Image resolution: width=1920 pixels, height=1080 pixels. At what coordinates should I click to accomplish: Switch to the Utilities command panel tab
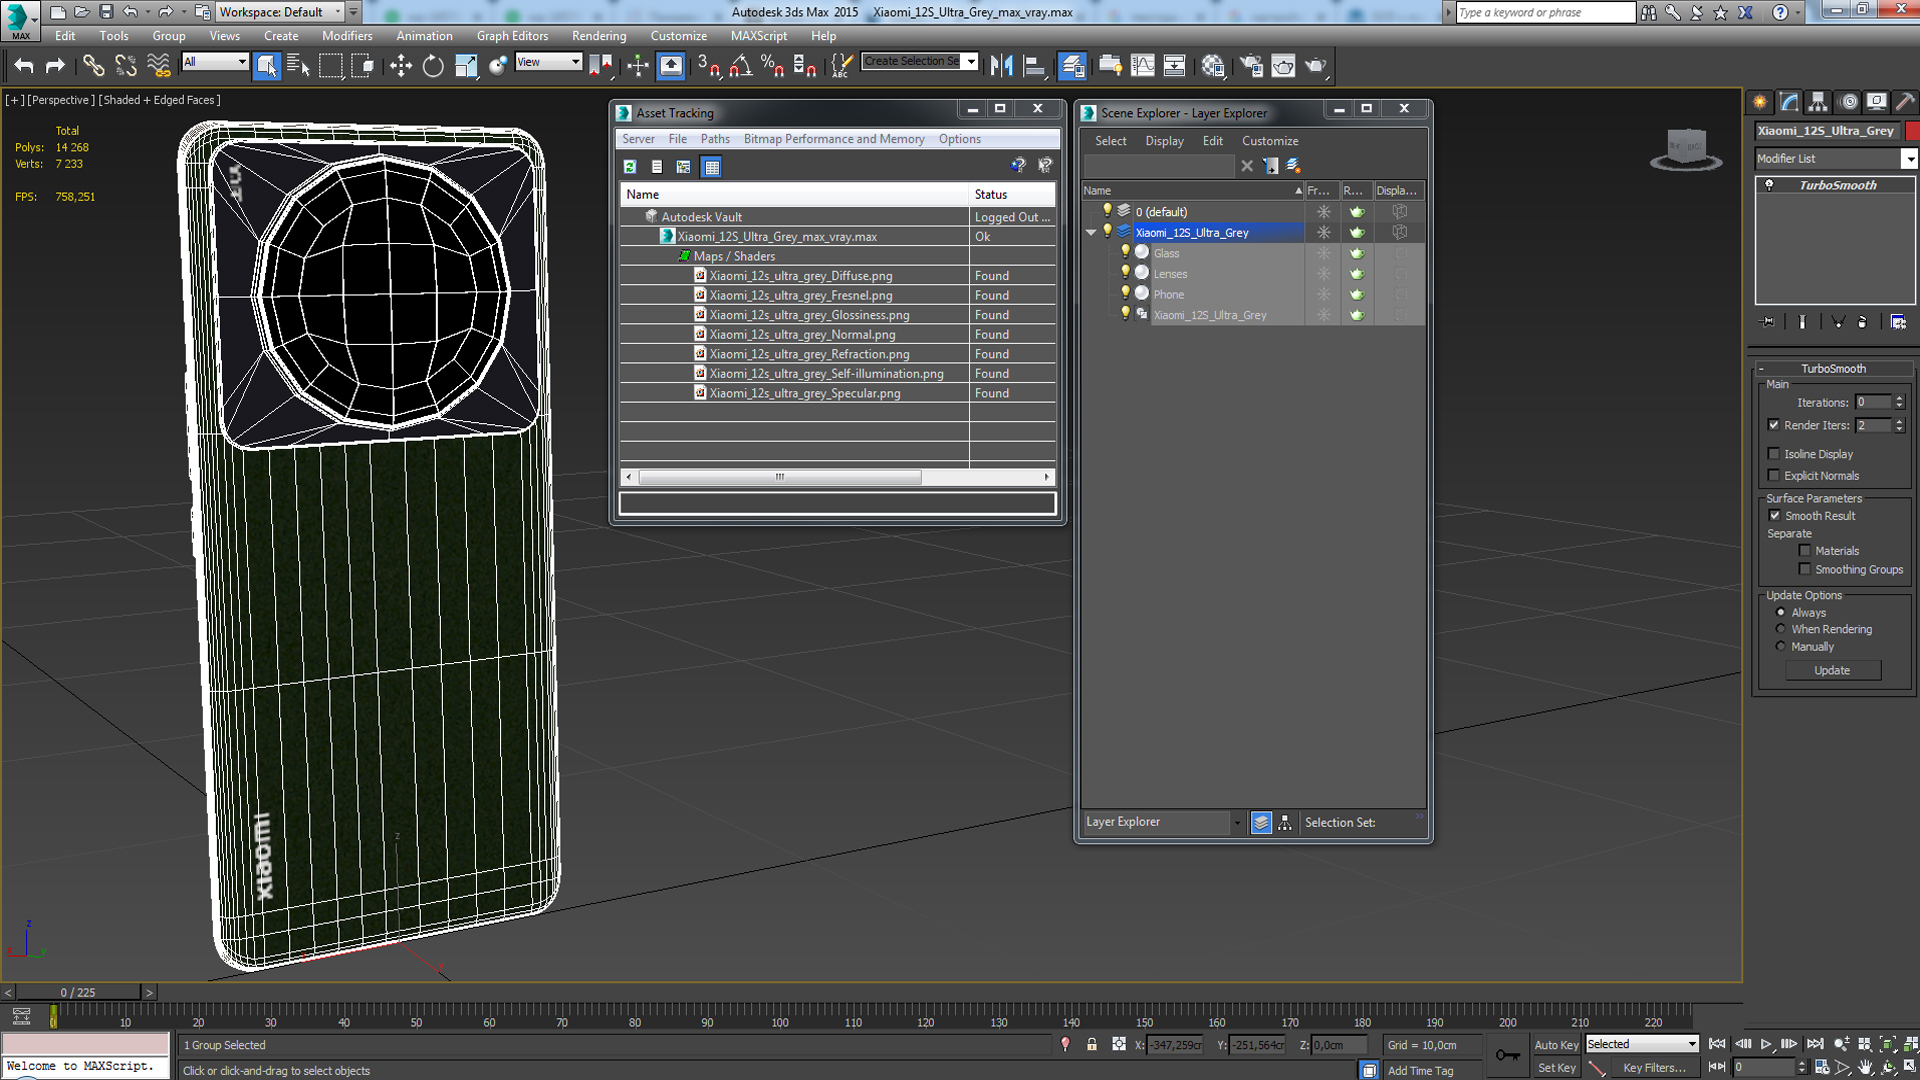(1905, 102)
